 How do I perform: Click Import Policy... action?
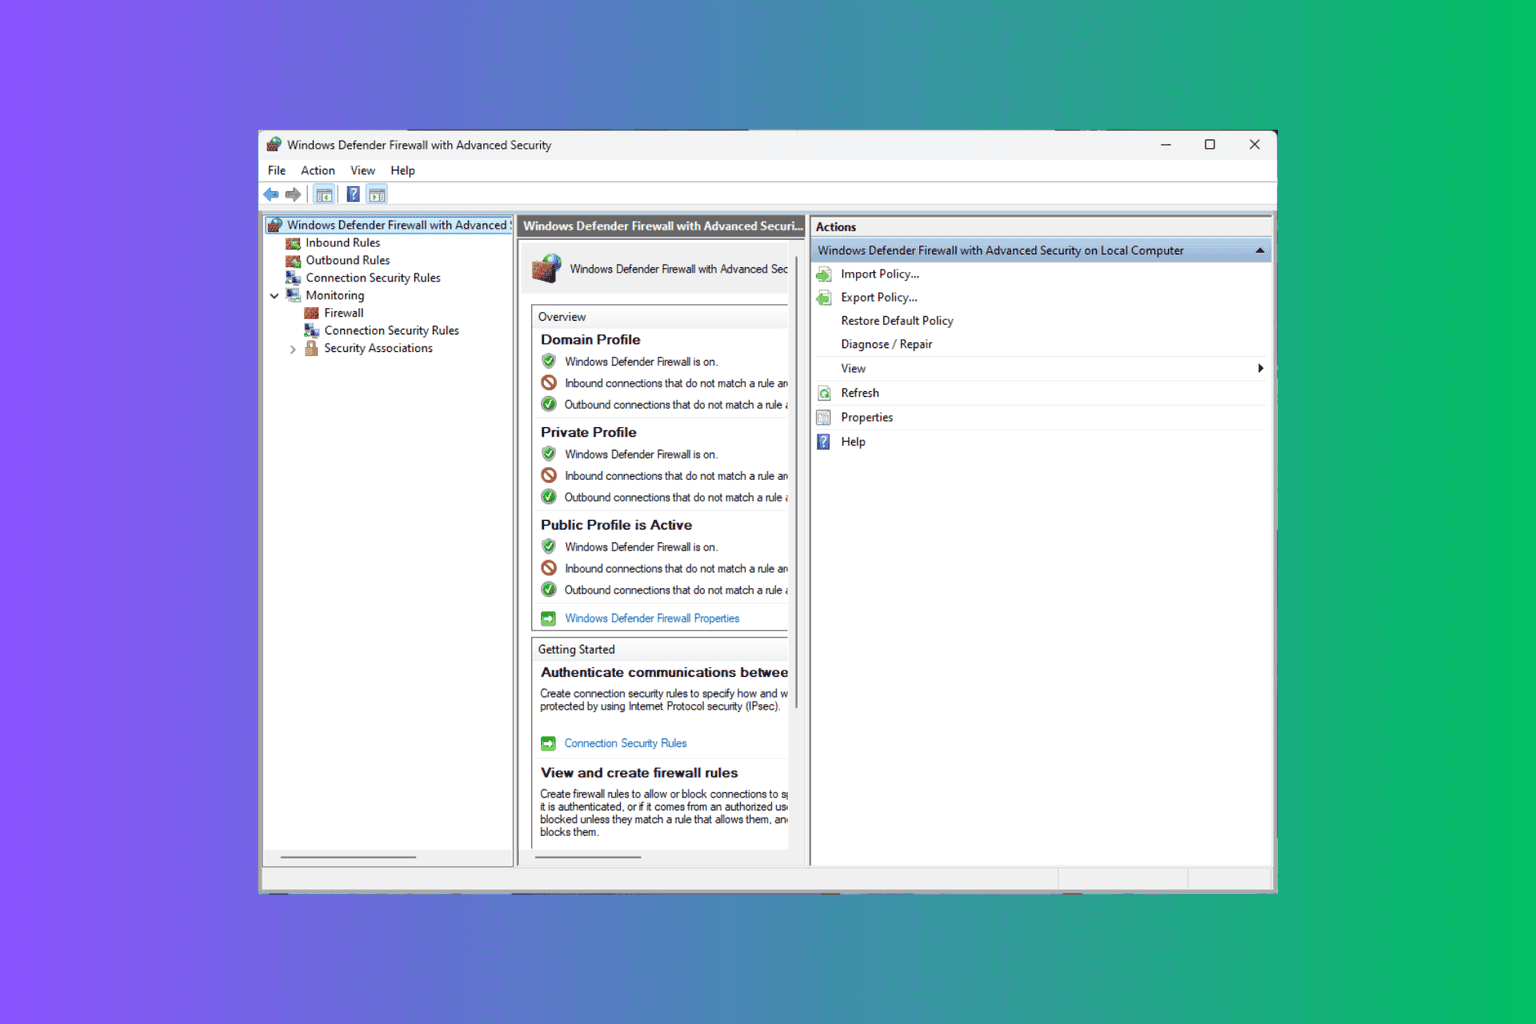(x=880, y=274)
